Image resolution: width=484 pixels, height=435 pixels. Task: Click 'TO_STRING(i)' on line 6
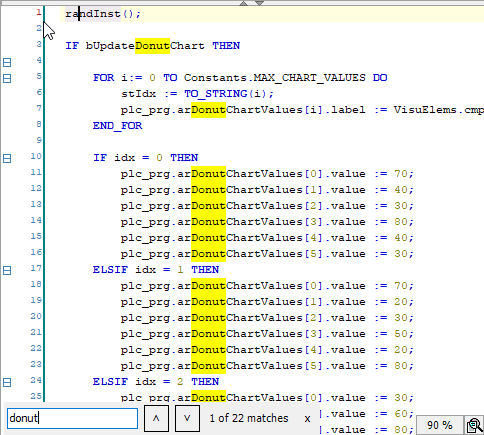226,94
